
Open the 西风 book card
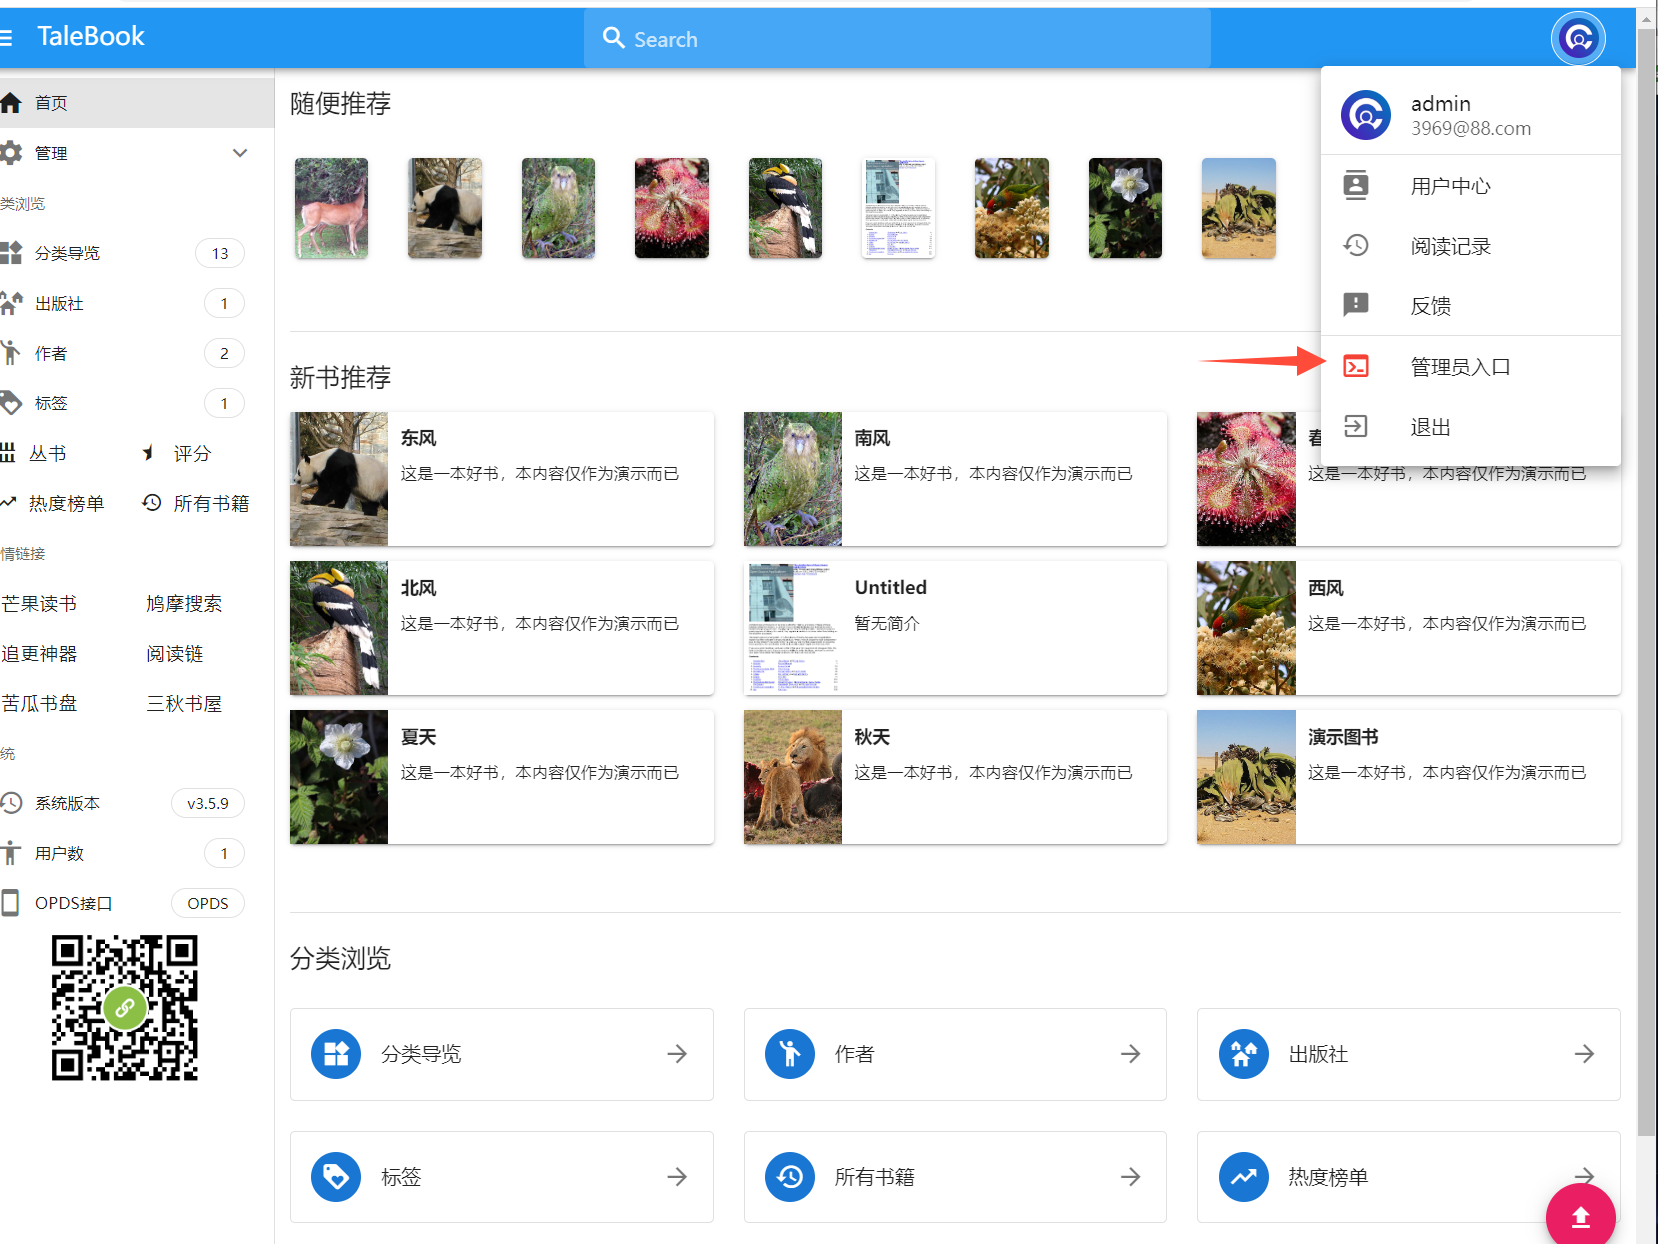pyautogui.click(x=1408, y=628)
